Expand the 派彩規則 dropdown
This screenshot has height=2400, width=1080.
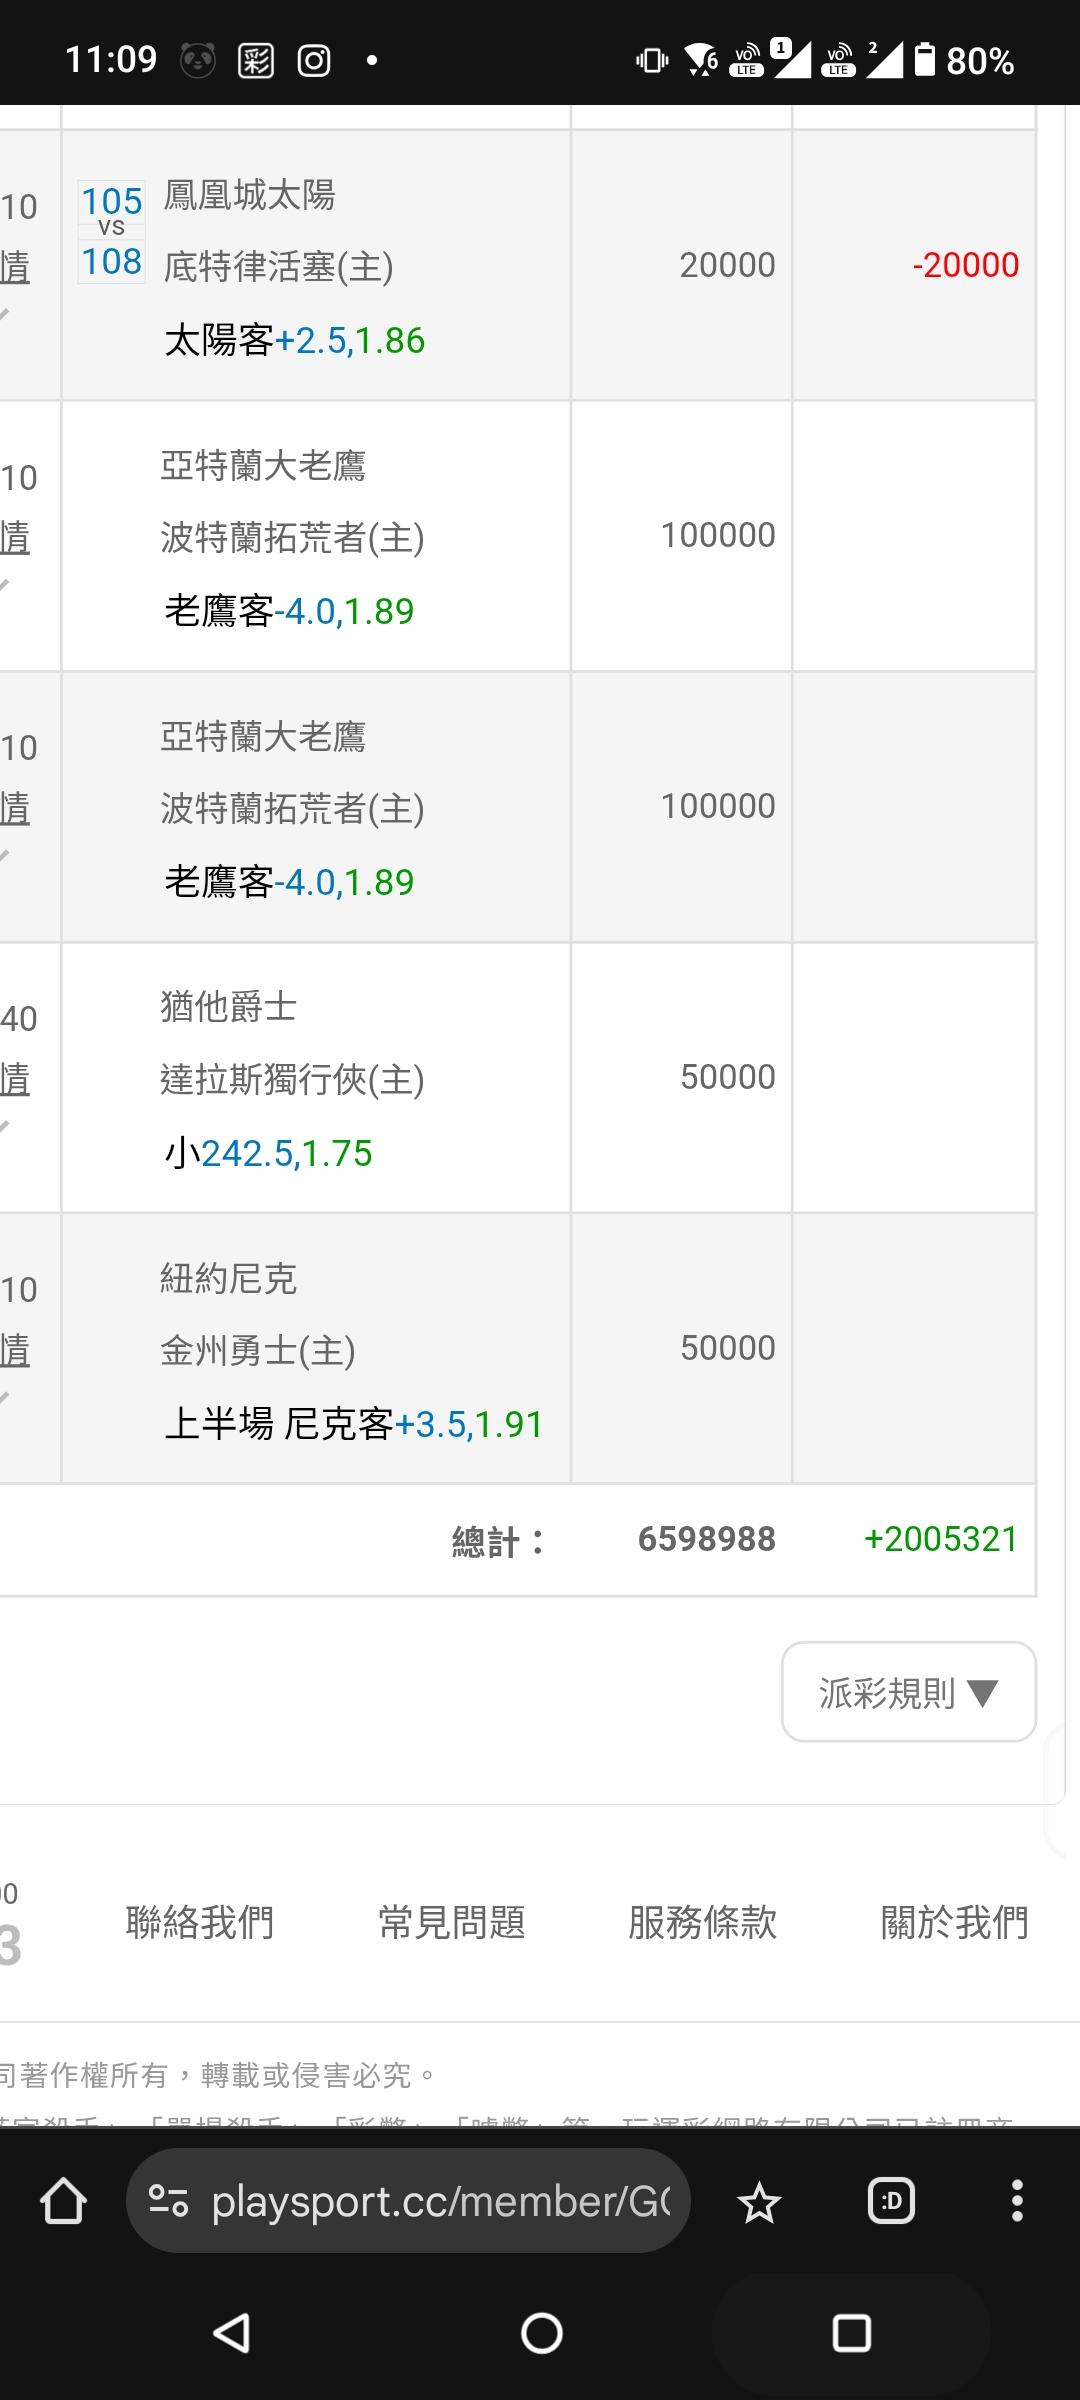click(908, 1693)
